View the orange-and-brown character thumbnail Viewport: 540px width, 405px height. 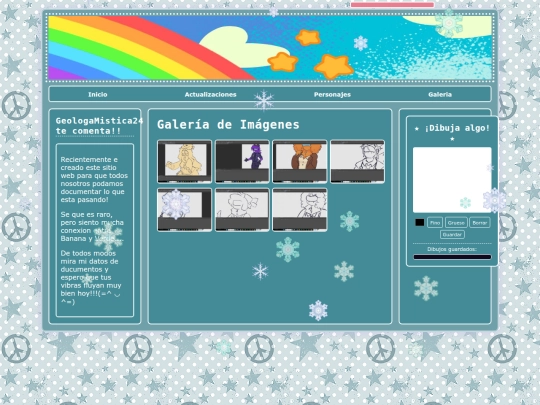300,161
